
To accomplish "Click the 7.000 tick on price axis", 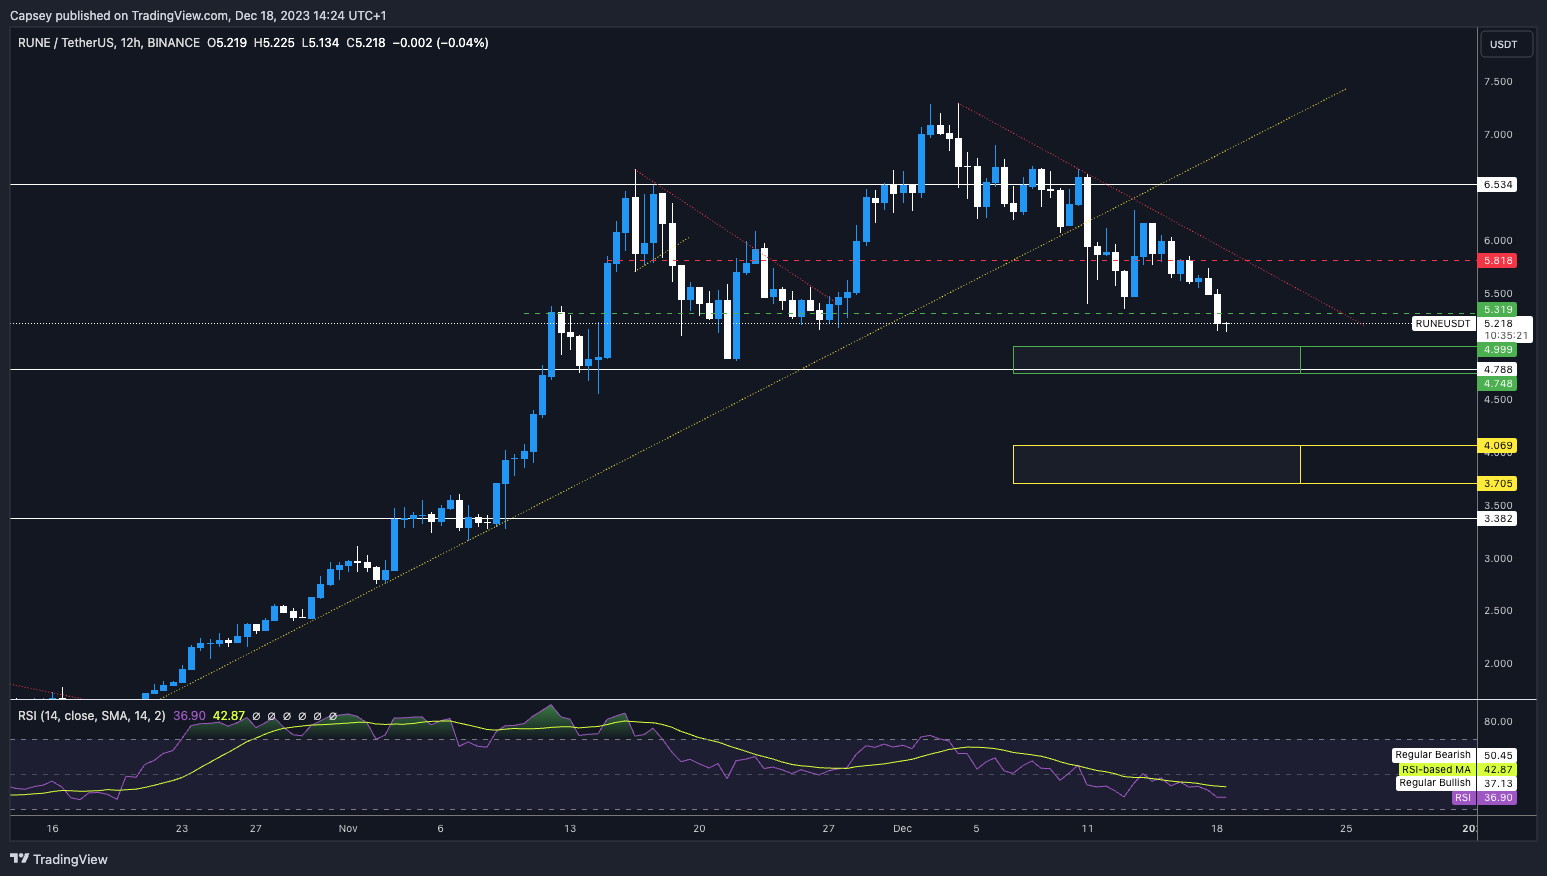I will pyautogui.click(x=1498, y=135).
